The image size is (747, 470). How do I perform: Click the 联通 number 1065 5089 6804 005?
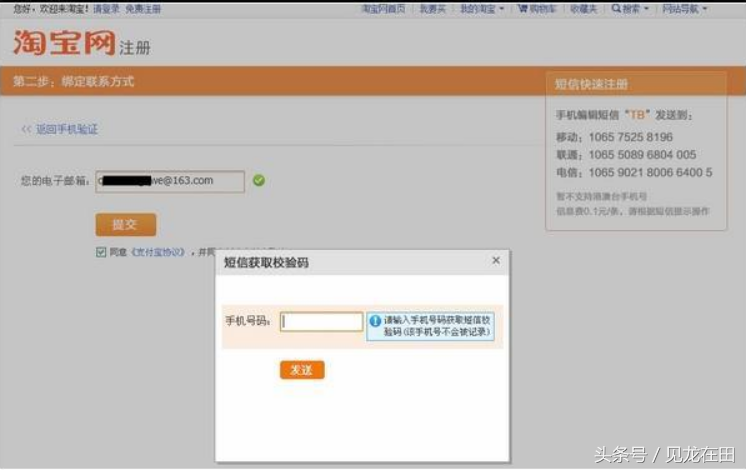tap(642, 155)
